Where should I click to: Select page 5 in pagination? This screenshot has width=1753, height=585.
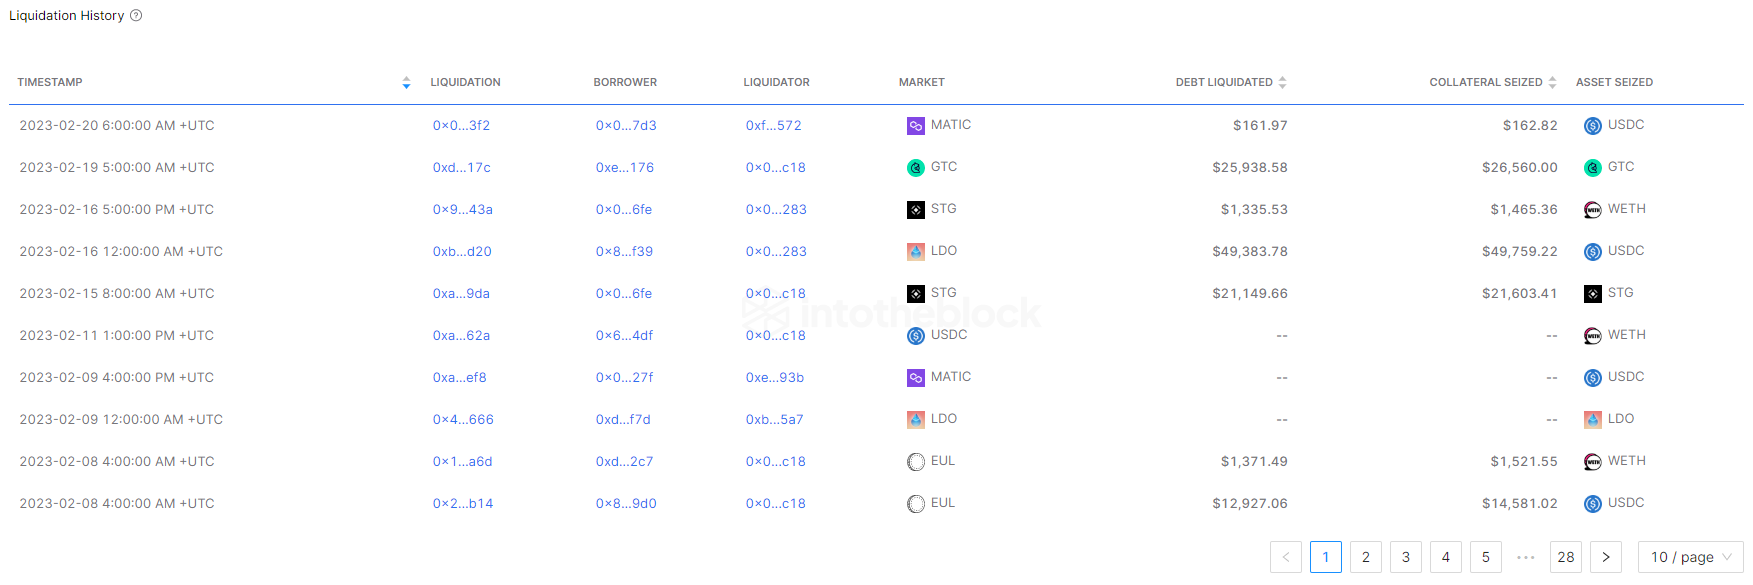1485,557
